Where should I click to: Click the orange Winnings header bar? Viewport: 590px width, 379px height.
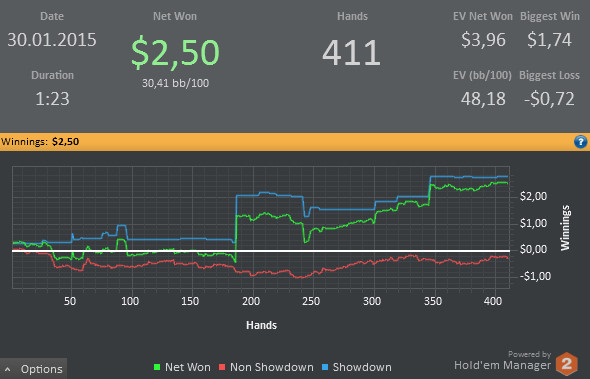[x=295, y=142]
